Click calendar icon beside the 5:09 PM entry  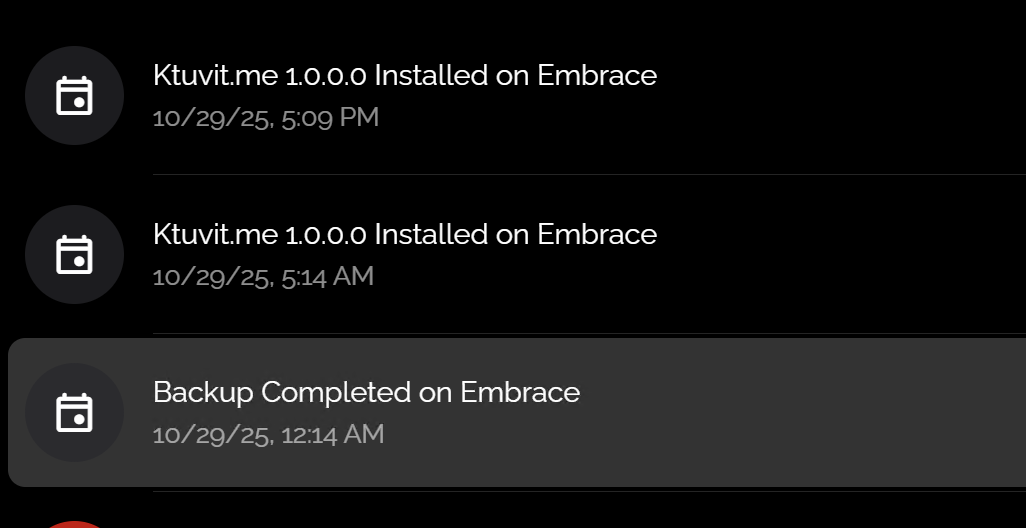point(74,96)
